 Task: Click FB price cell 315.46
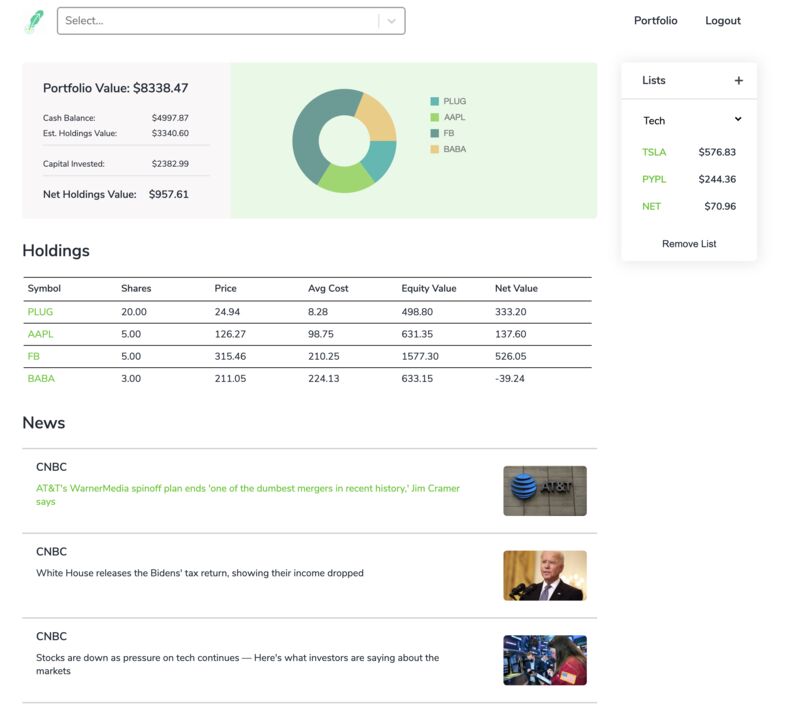point(230,356)
